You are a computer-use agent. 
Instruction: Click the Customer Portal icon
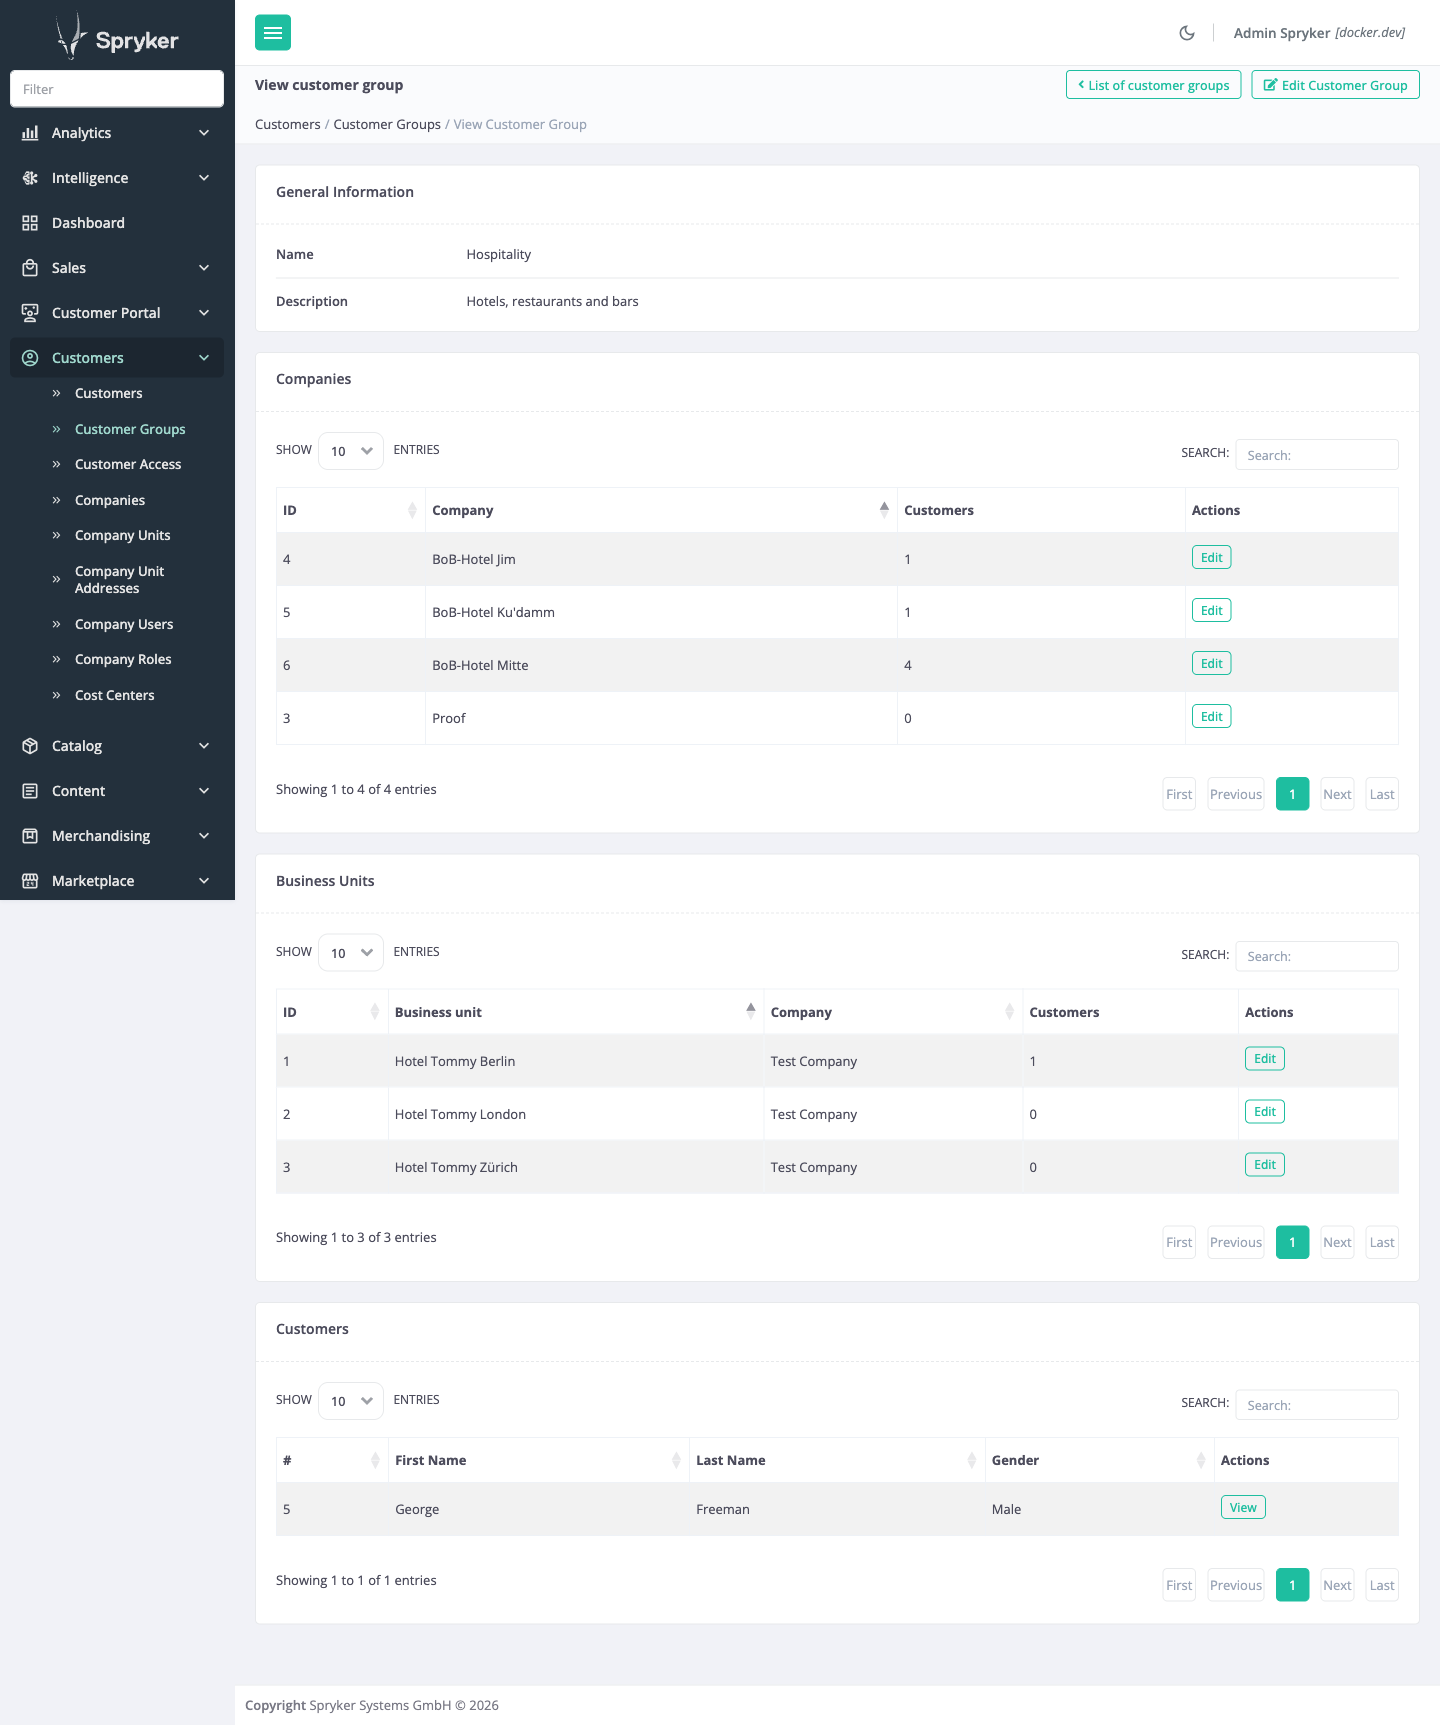[x=30, y=313]
